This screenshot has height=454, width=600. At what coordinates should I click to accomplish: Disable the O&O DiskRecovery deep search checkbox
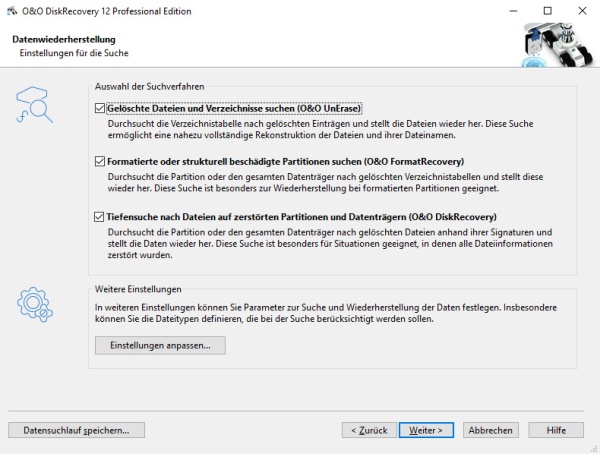[99, 217]
